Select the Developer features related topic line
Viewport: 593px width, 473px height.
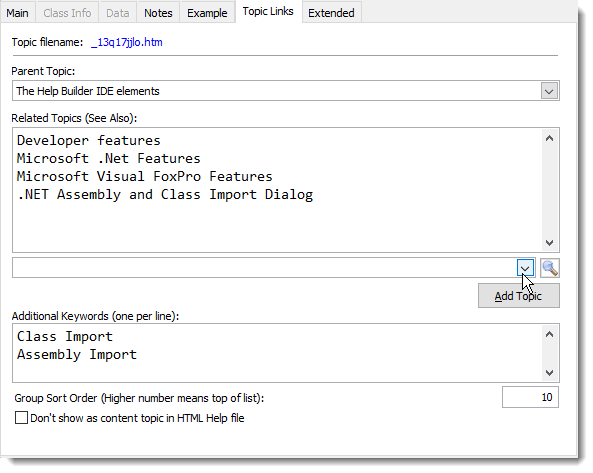[x=89, y=141]
